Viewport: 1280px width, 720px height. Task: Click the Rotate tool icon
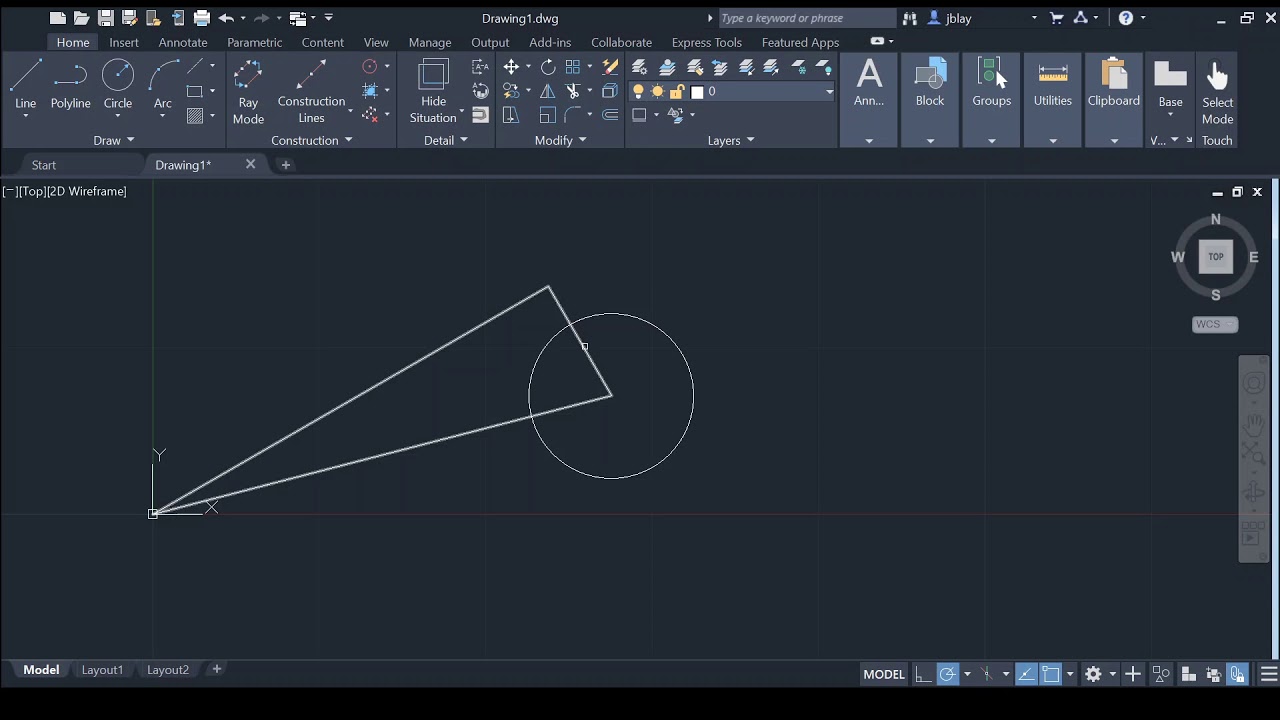tap(548, 67)
